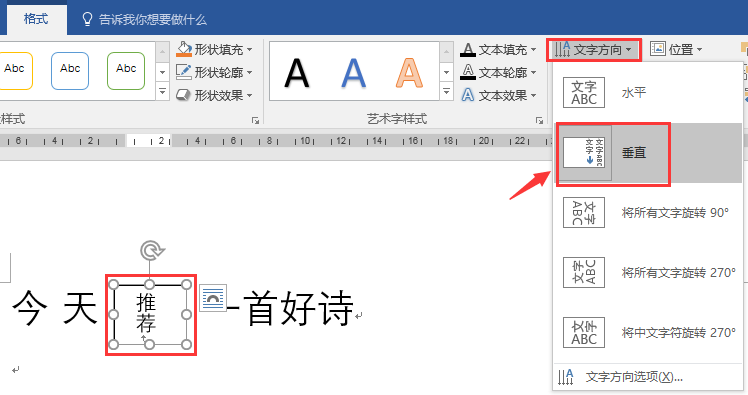Apply the black A WordArt style

coord(297,73)
